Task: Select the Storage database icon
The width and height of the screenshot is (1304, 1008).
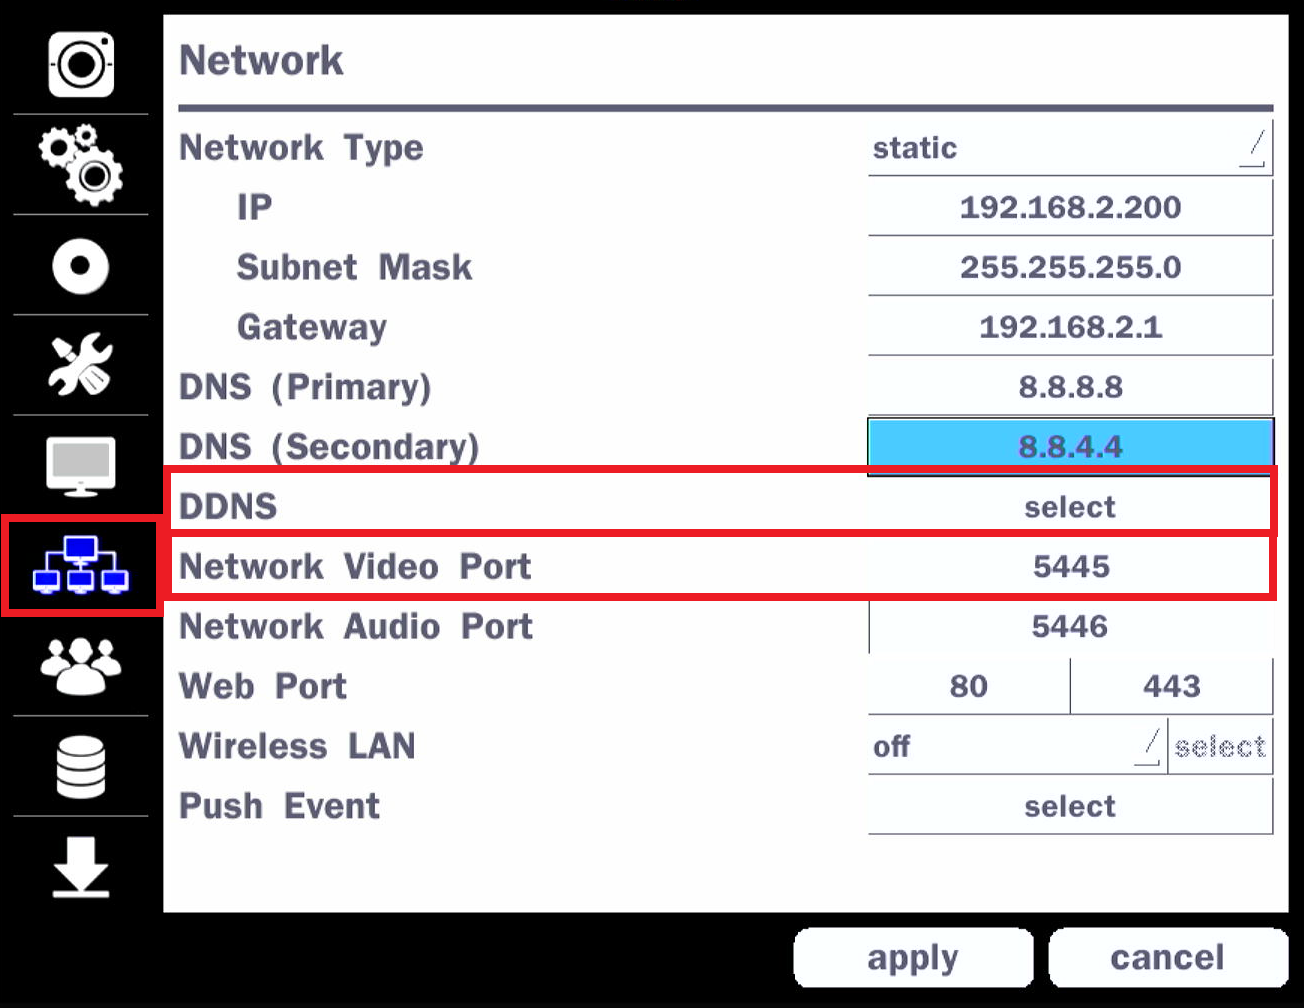Action: tap(80, 765)
